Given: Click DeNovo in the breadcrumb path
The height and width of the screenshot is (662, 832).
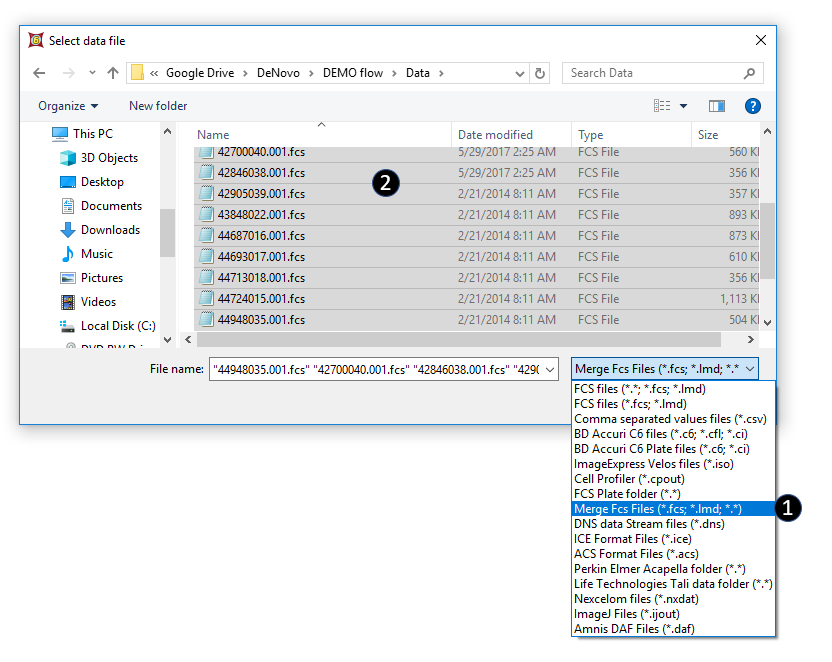Looking at the screenshot, I should pos(283,73).
